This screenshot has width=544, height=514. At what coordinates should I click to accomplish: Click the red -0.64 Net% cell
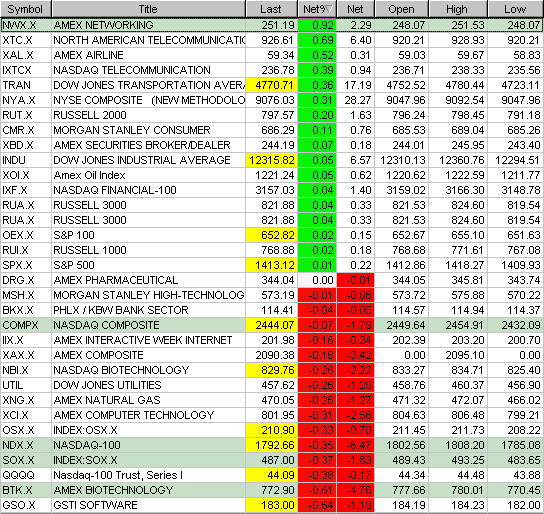point(317,505)
